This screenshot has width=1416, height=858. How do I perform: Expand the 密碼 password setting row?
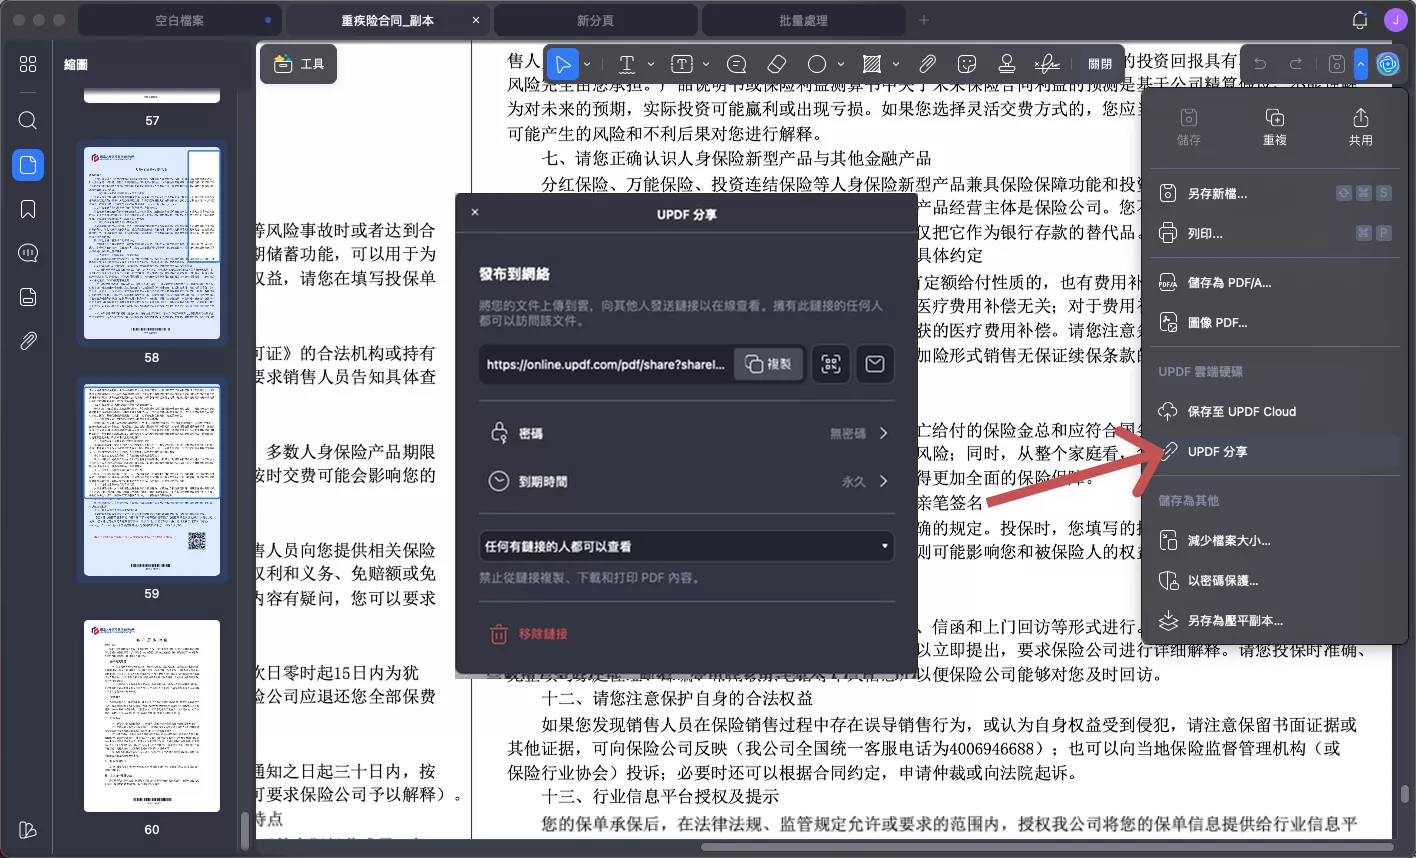click(686, 433)
